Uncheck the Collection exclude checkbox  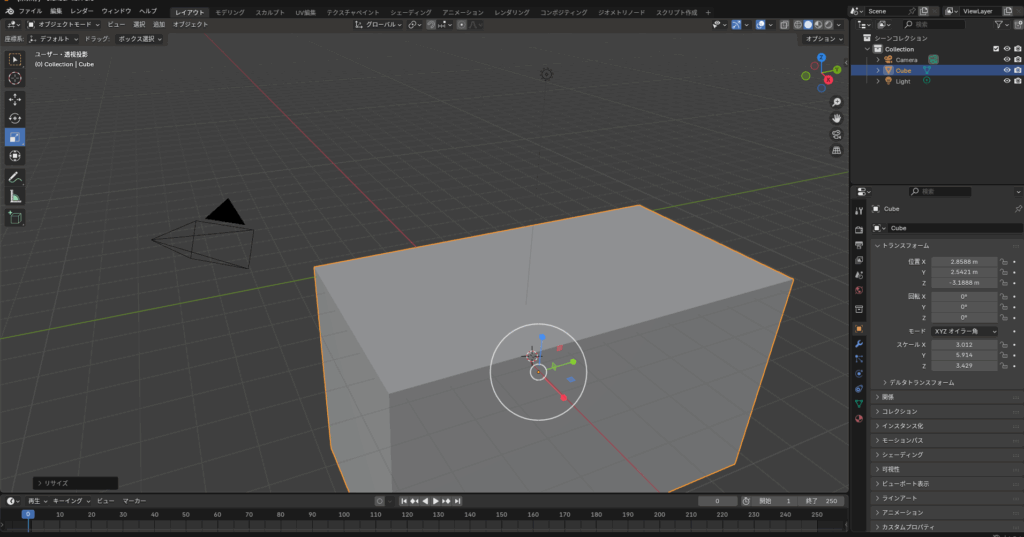(x=995, y=48)
